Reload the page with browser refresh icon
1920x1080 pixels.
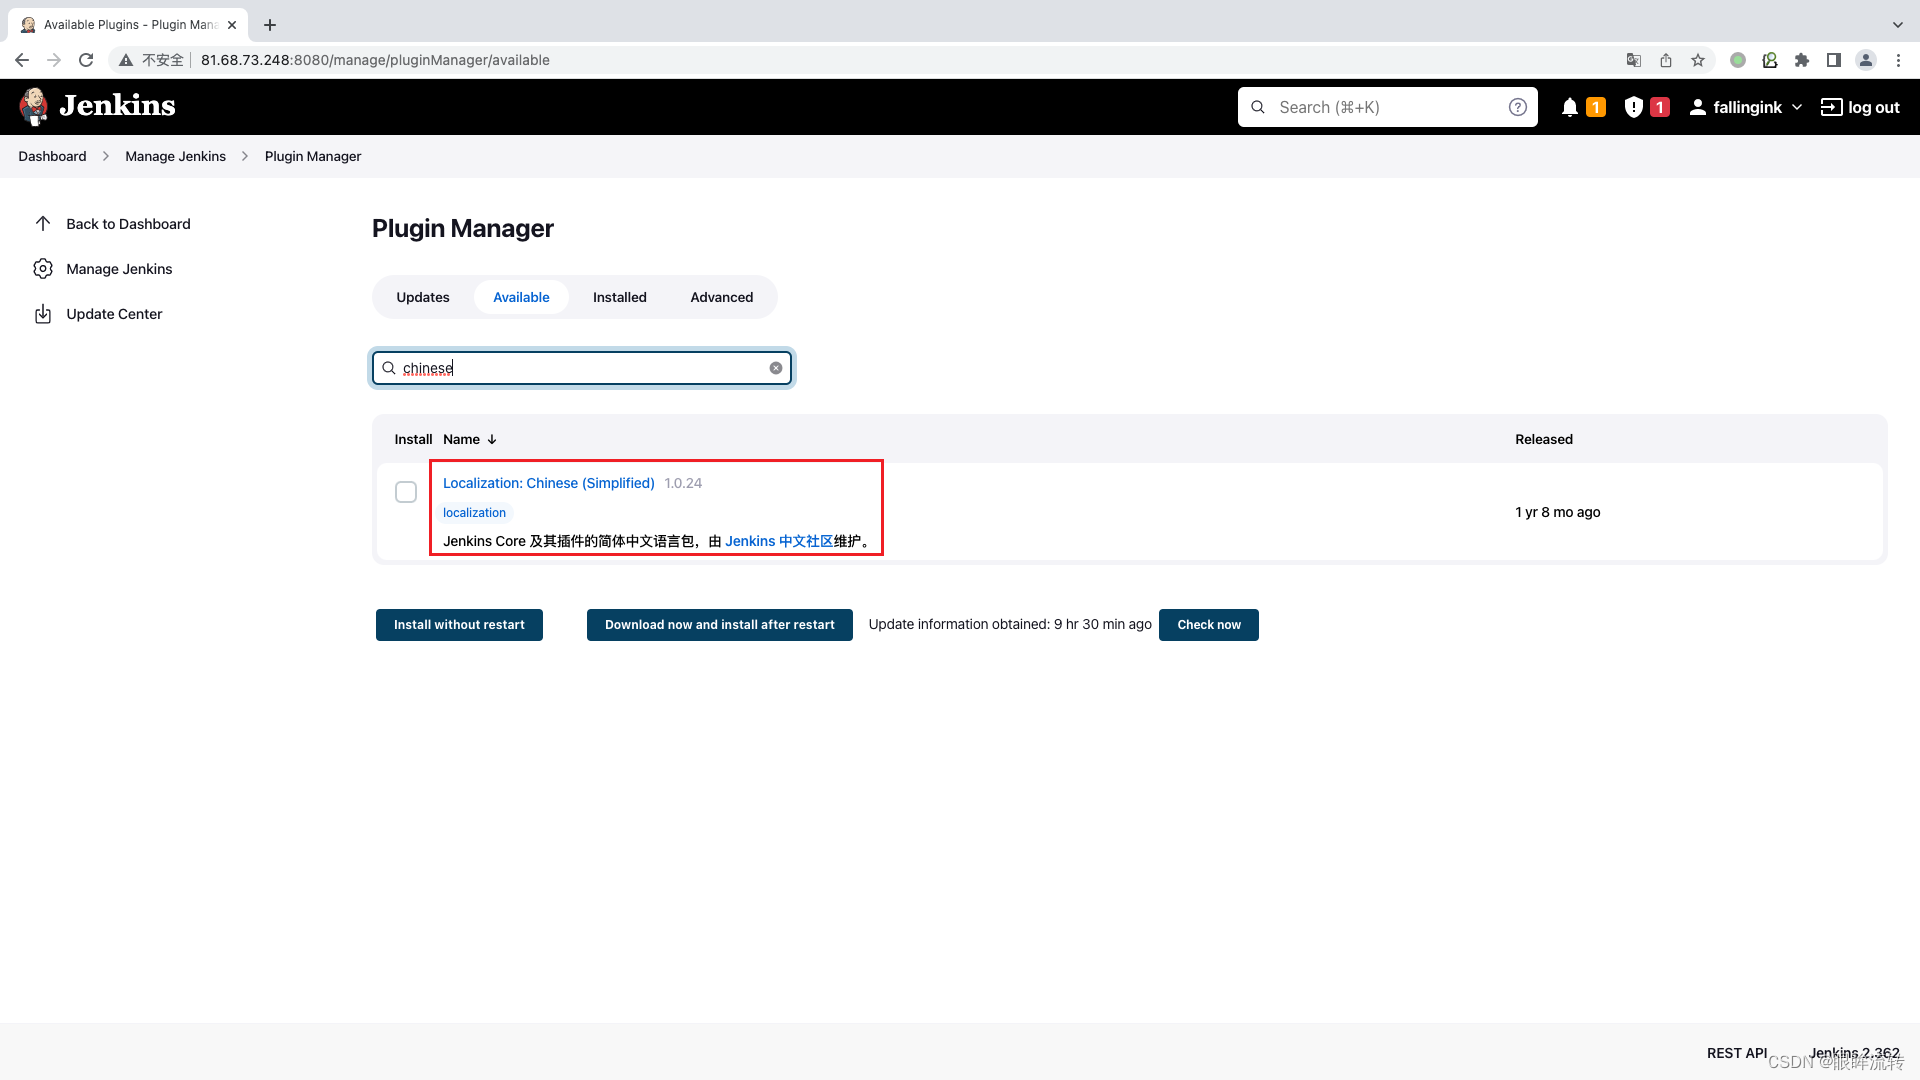coord(86,60)
